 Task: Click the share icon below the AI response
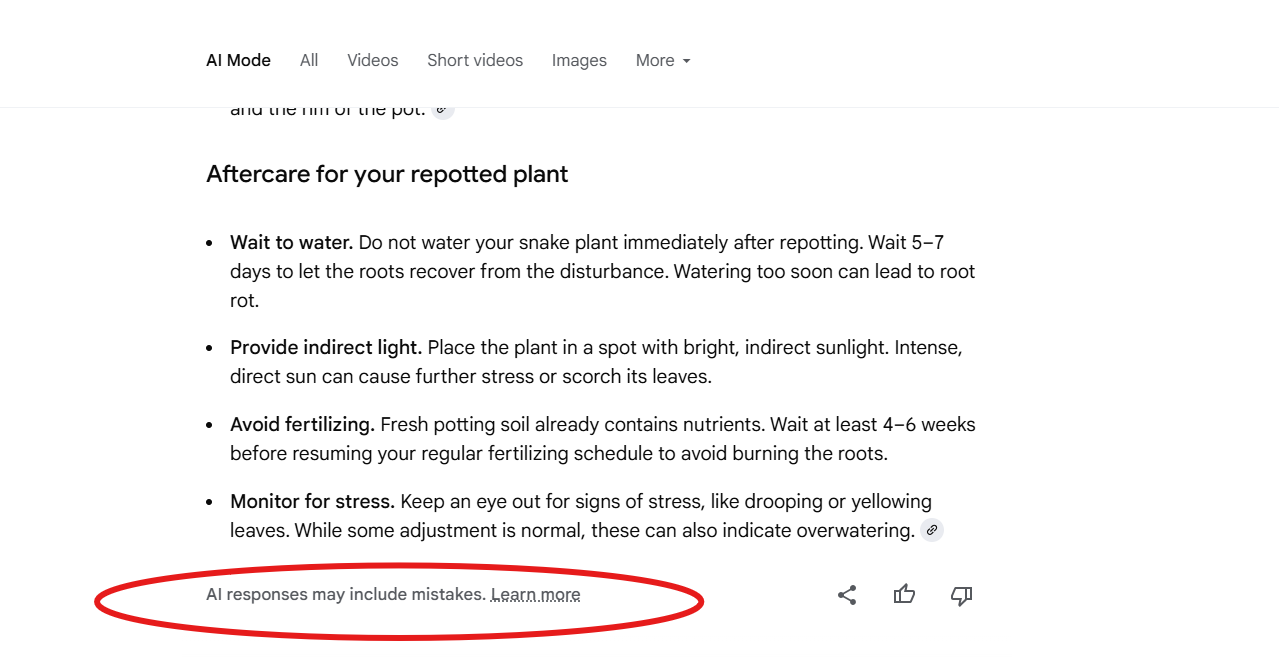coord(846,595)
